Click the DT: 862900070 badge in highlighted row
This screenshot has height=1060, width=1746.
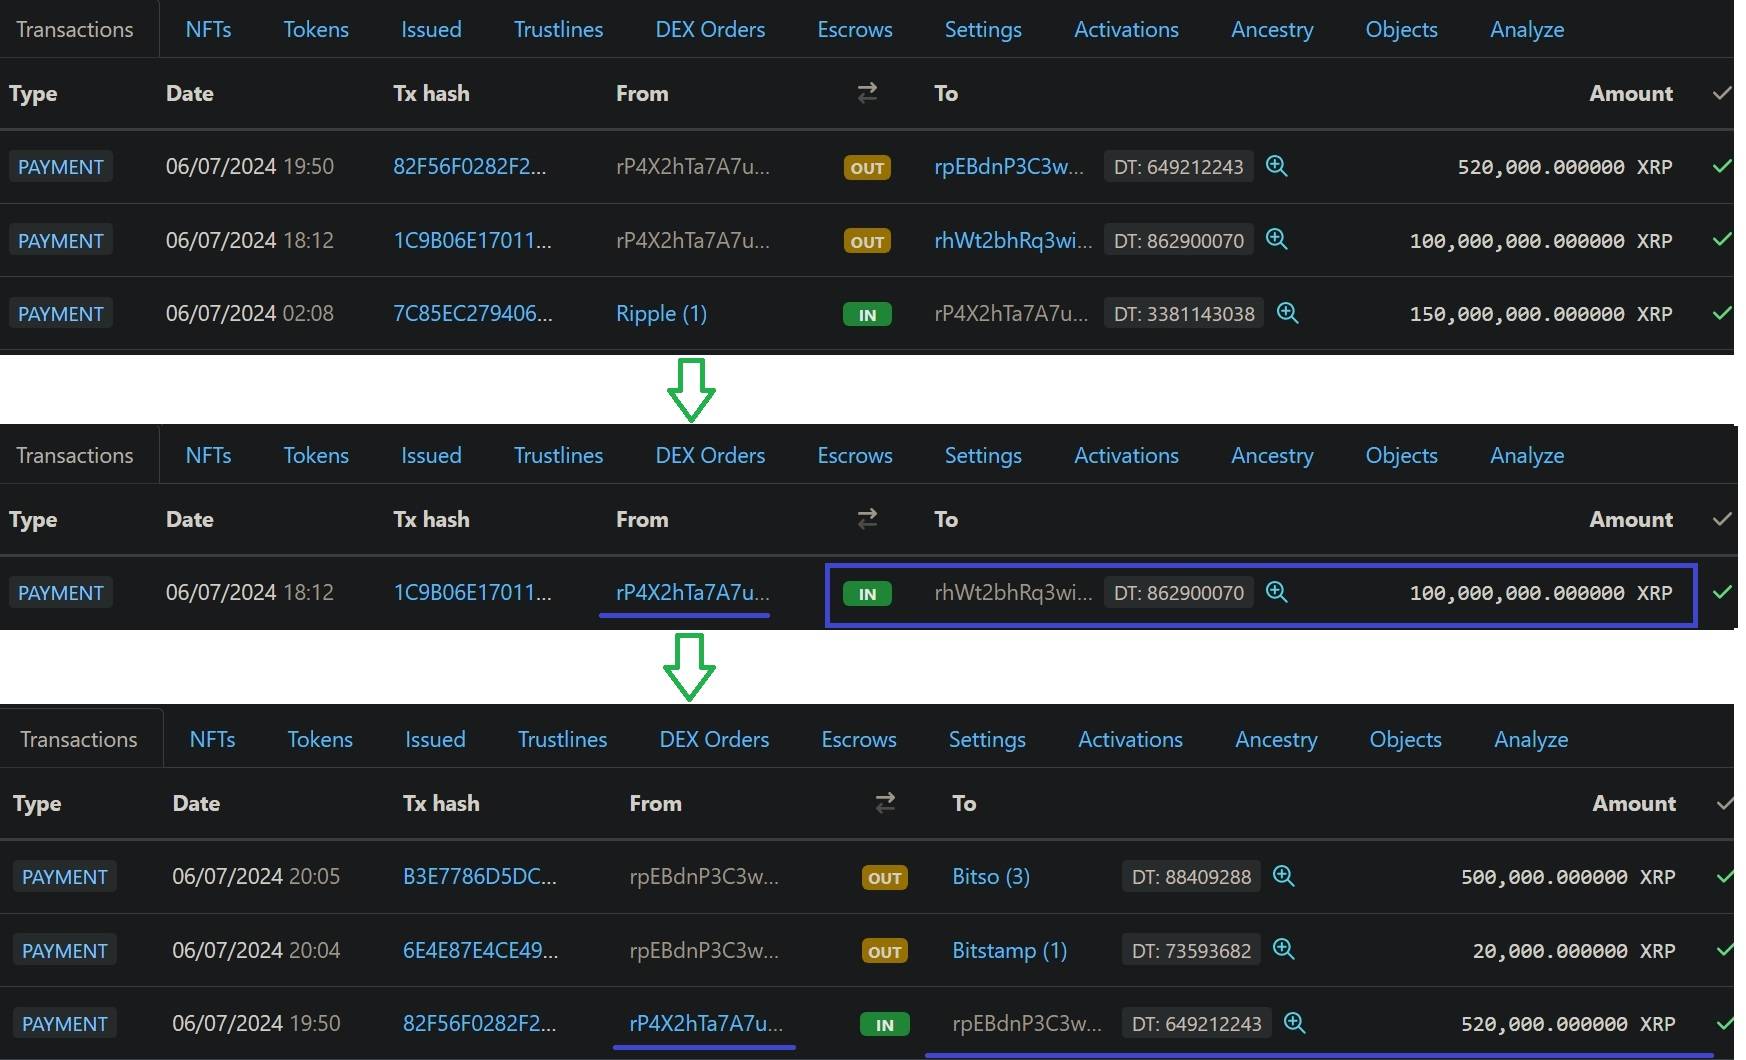click(1178, 592)
